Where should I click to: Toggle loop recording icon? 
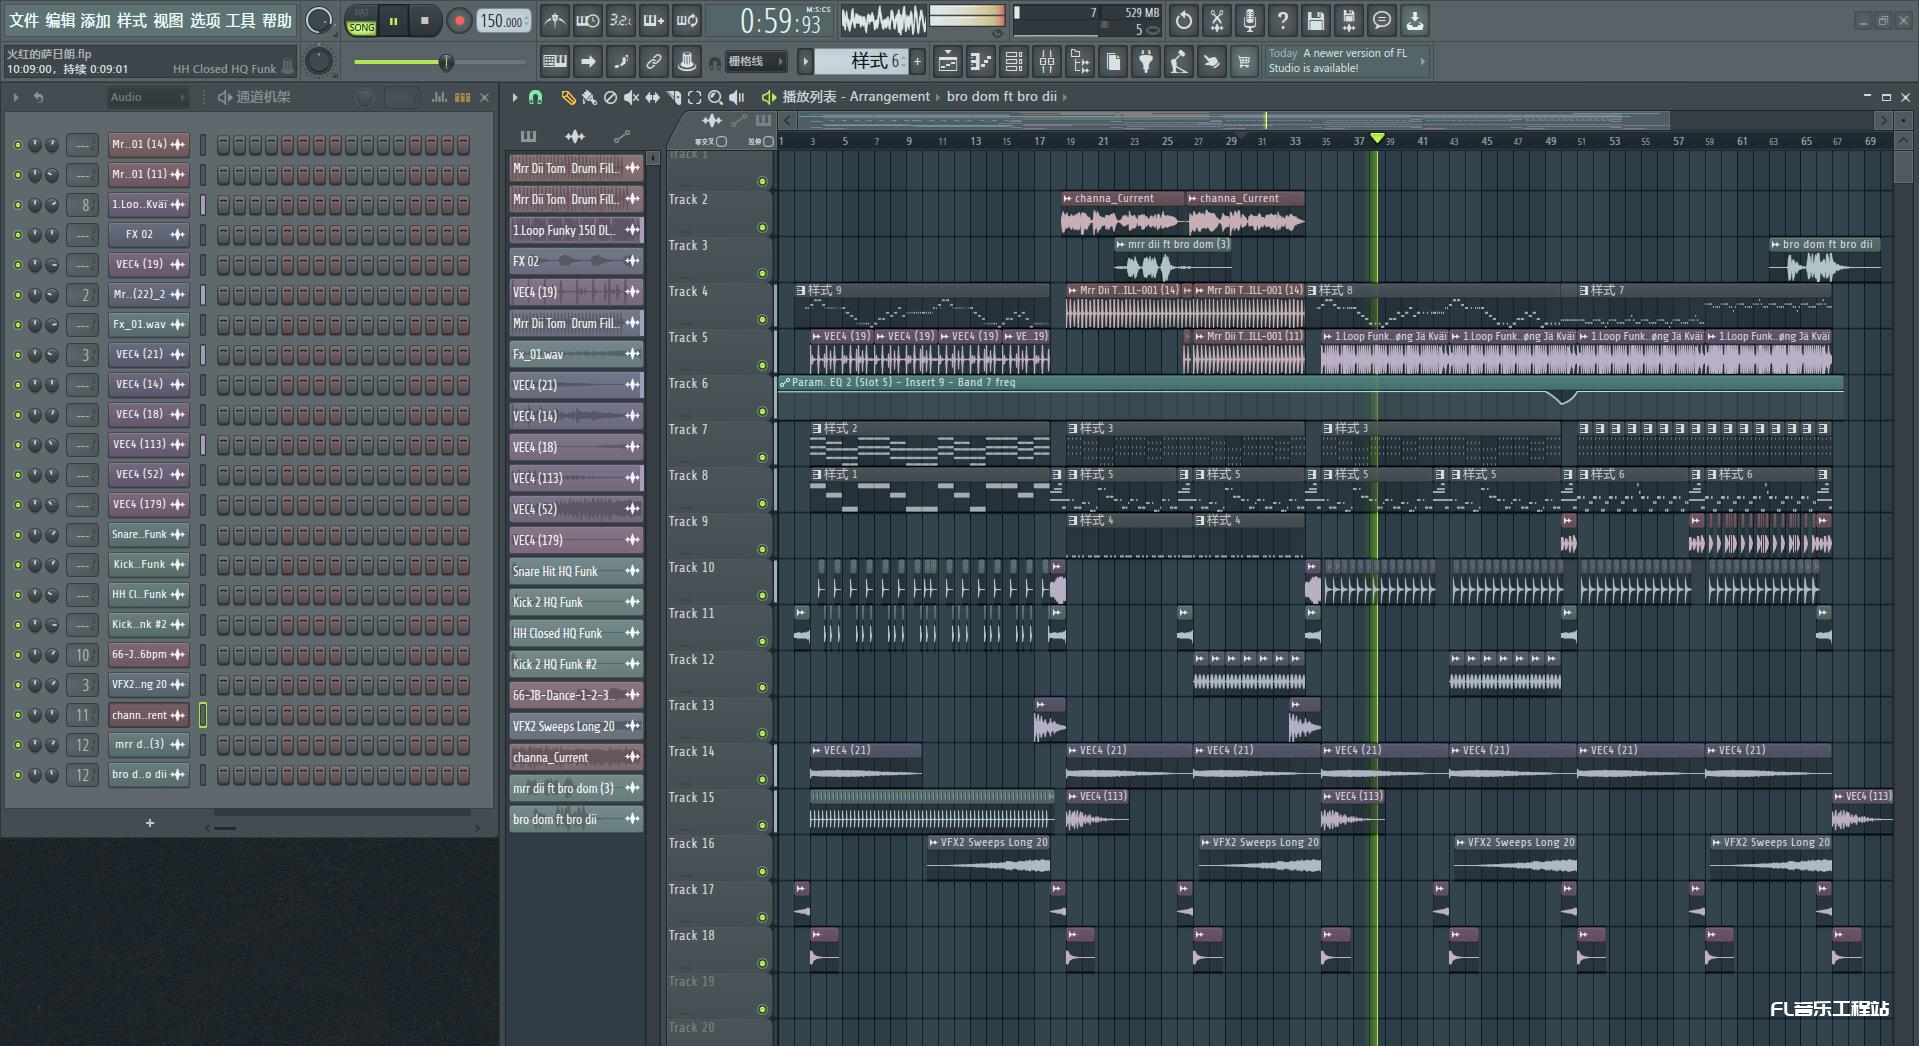687,20
